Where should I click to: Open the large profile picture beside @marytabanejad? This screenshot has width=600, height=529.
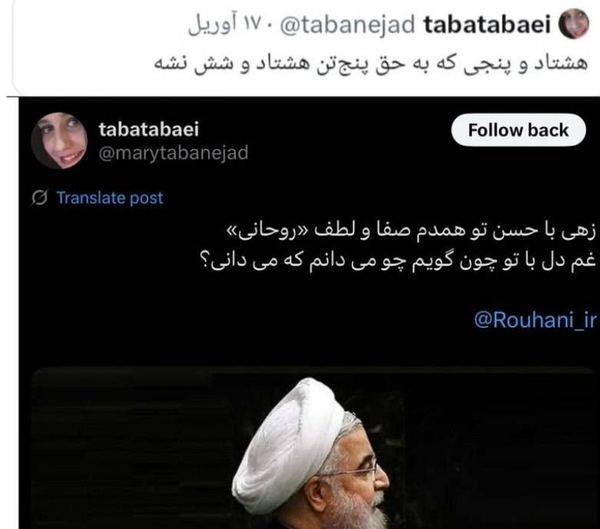(59, 140)
